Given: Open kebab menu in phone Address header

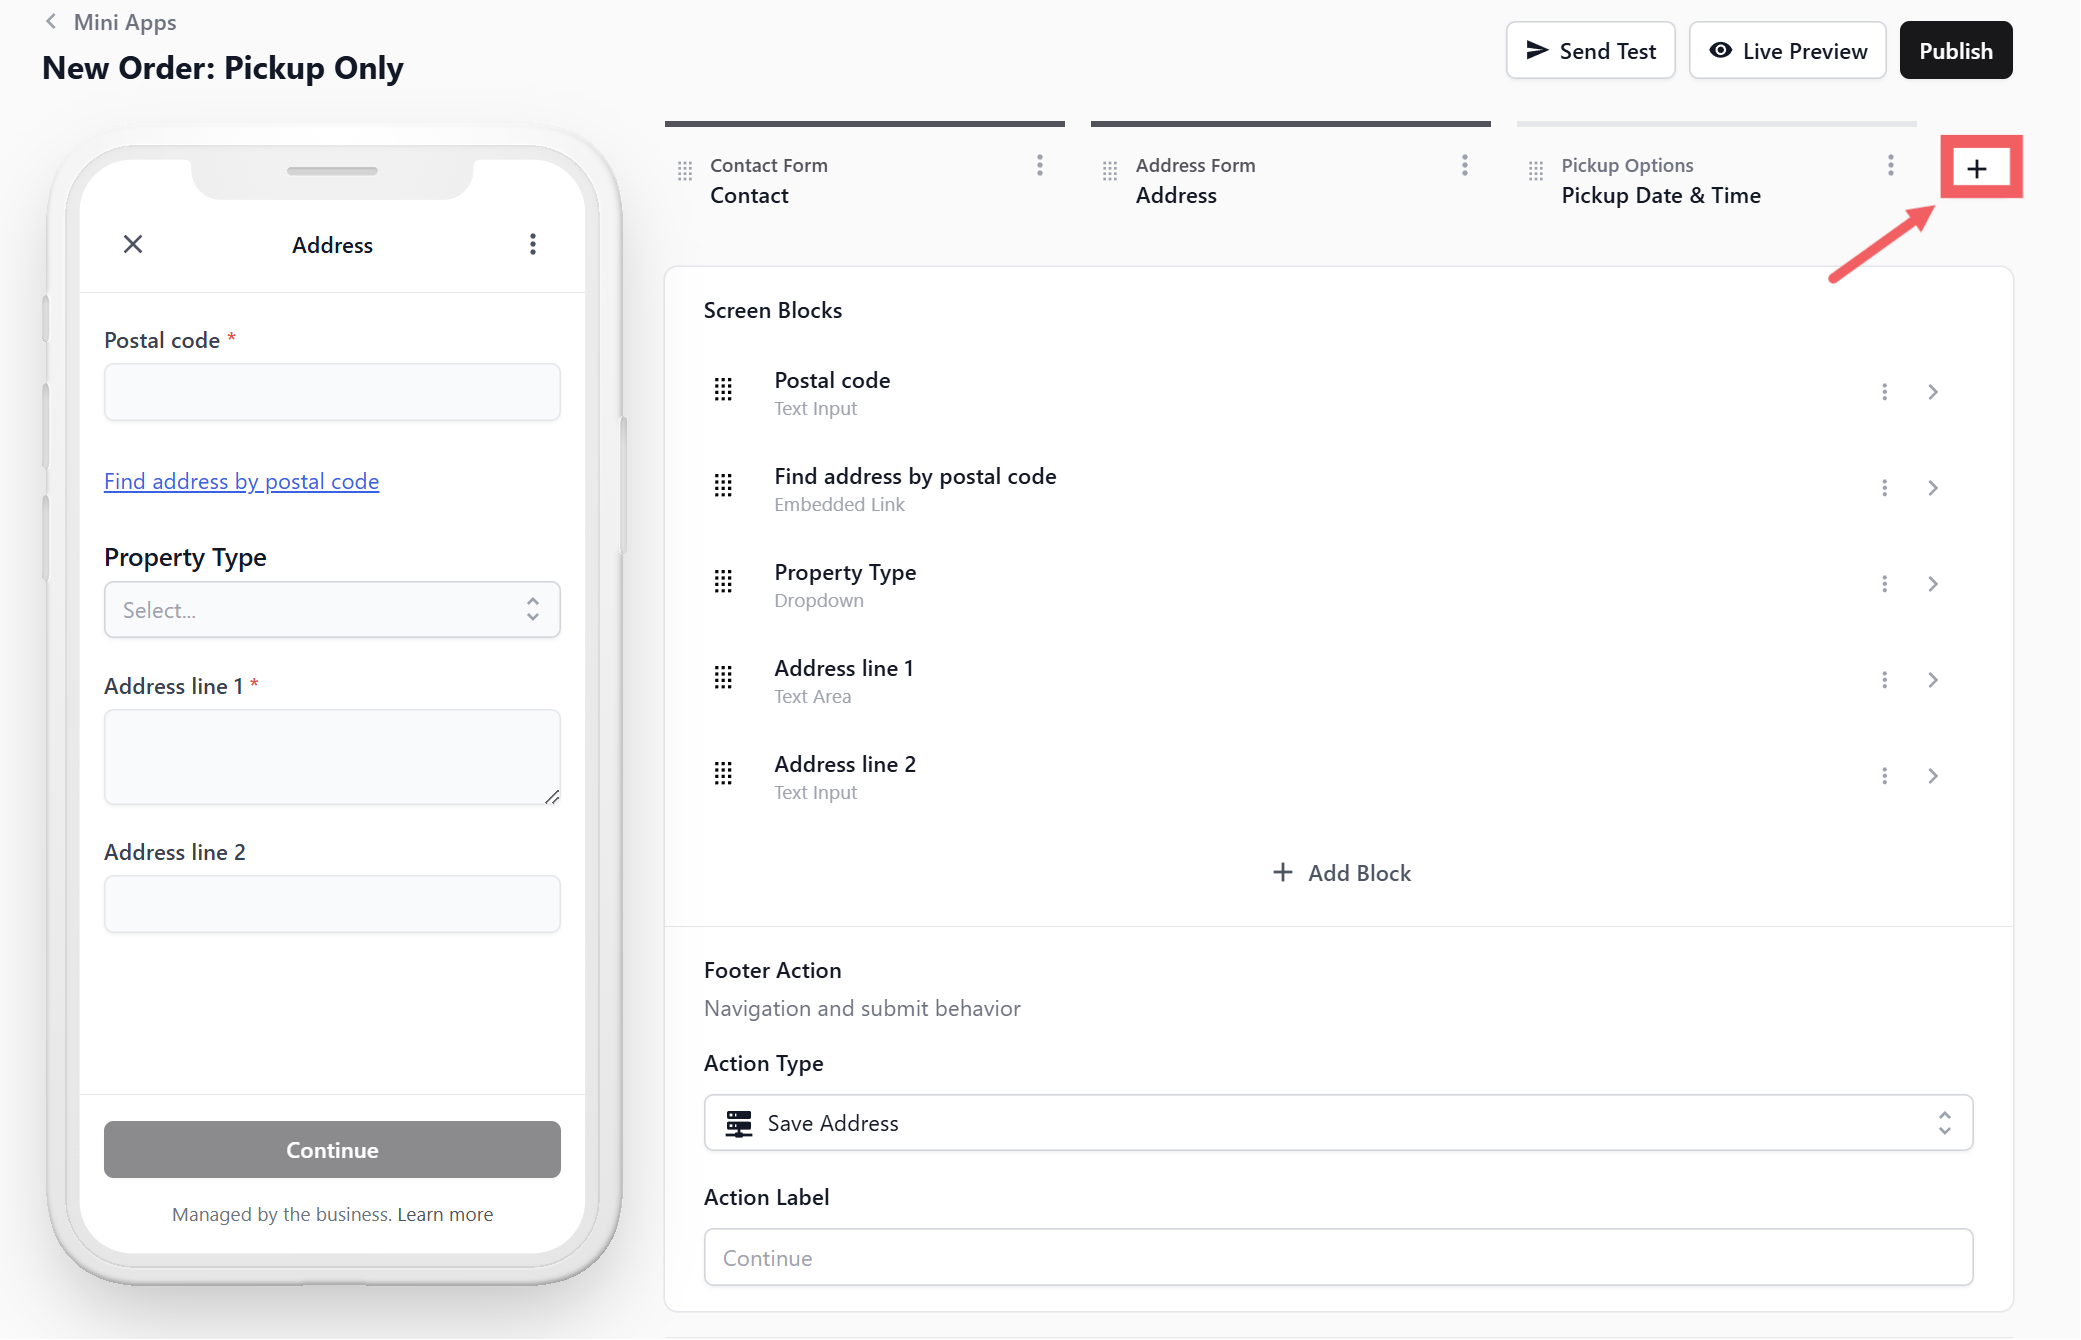Looking at the screenshot, I should point(533,244).
